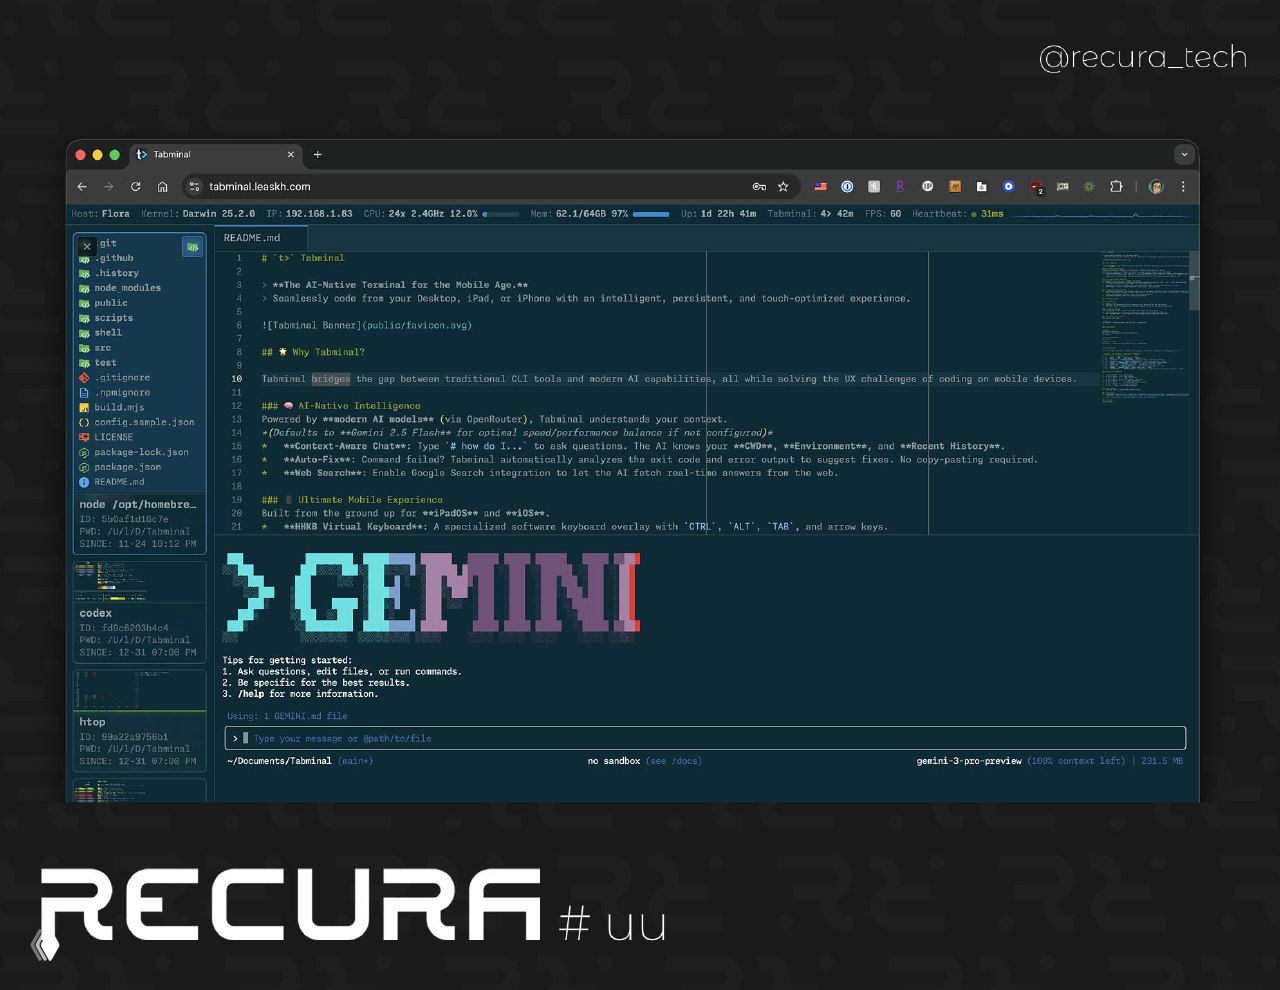The image size is (1280, 990).
Task: Open the .gitignore file
Action: pyautogui.click(x=122, y=378)
